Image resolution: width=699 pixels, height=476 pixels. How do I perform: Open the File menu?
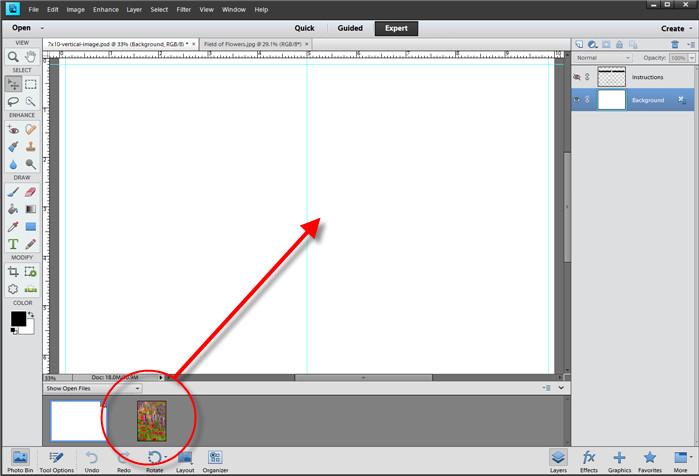33,9
